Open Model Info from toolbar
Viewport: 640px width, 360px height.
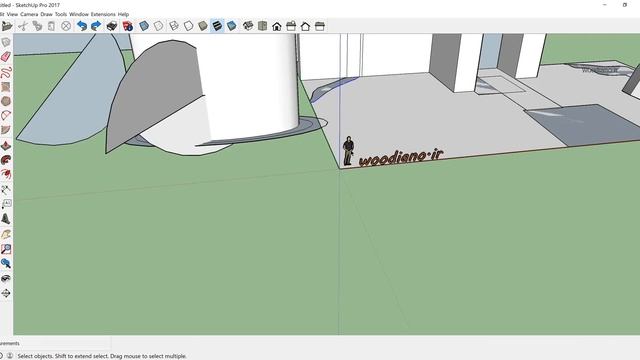point(128,26)
